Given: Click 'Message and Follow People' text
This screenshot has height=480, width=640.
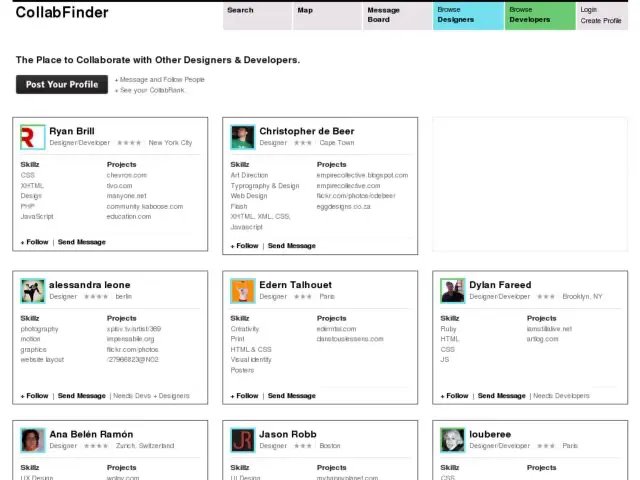Looking at the screenshot, I should pos(160,80).
